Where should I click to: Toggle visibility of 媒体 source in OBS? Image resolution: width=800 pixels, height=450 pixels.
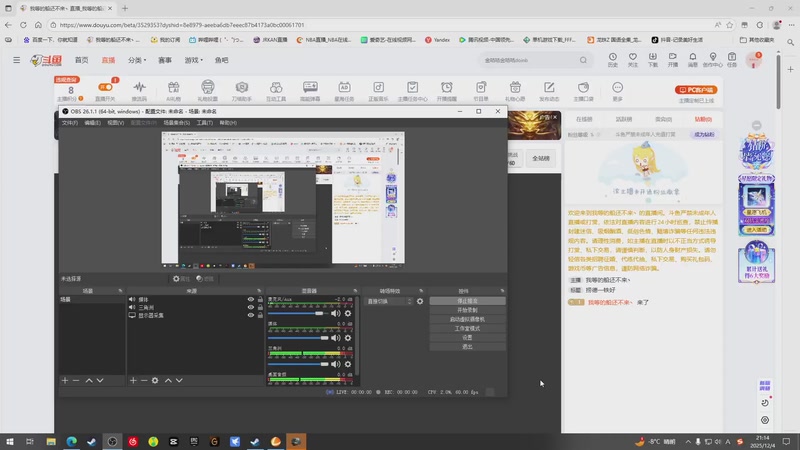pyautogui.click(x=251, y=299)
